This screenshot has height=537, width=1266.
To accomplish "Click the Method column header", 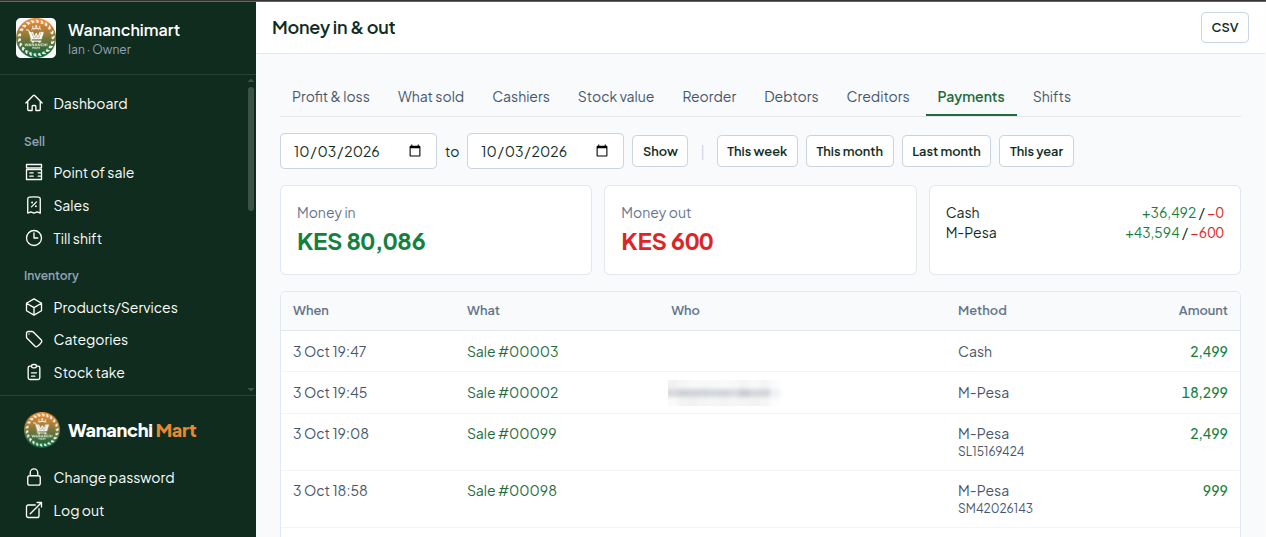I will point(982,311).
